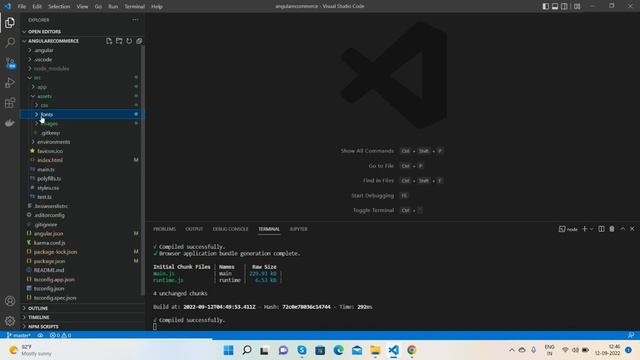Toggle primary side bar visibility

[x=546, y=6]
